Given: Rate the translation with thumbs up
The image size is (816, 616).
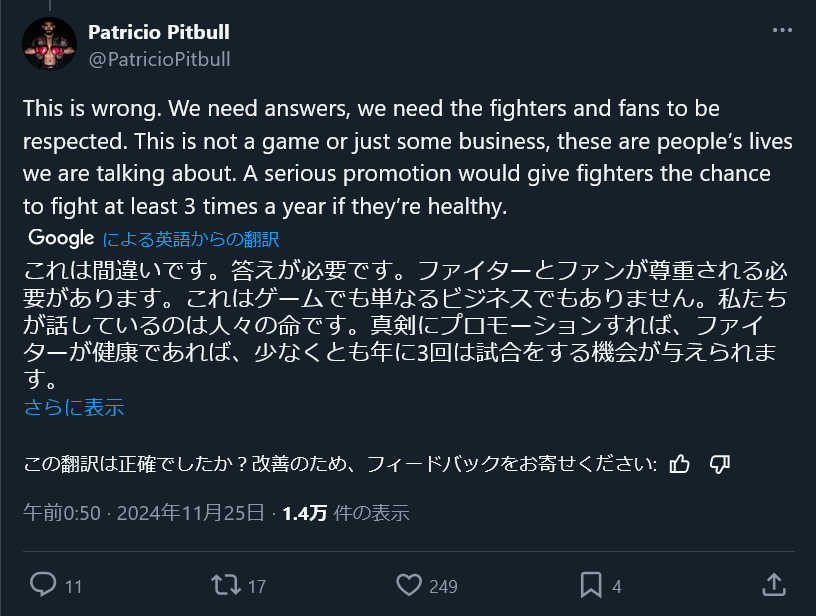Looking at the screenshot, I should click(680, 464).
